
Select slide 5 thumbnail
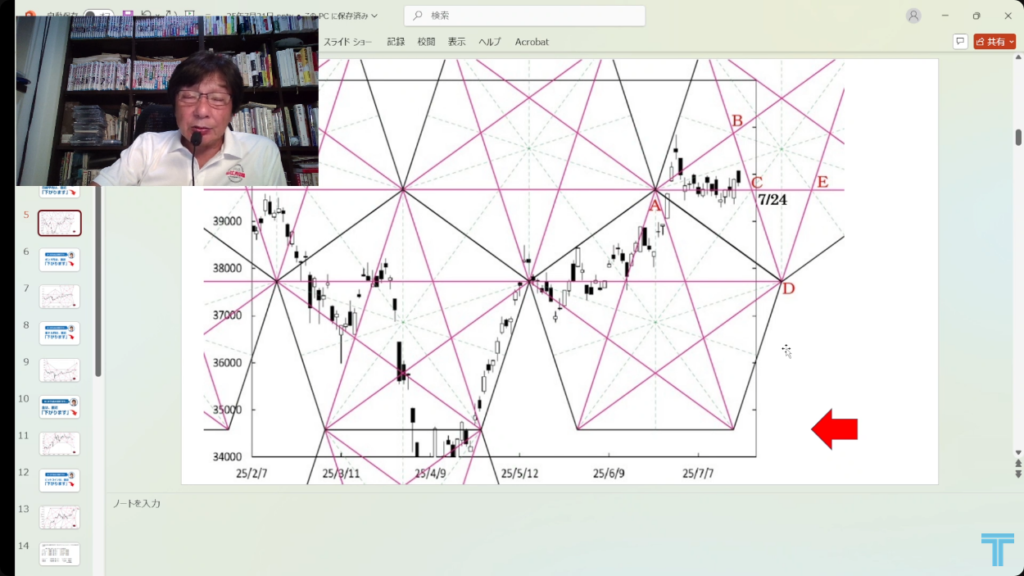pos(59,223)
